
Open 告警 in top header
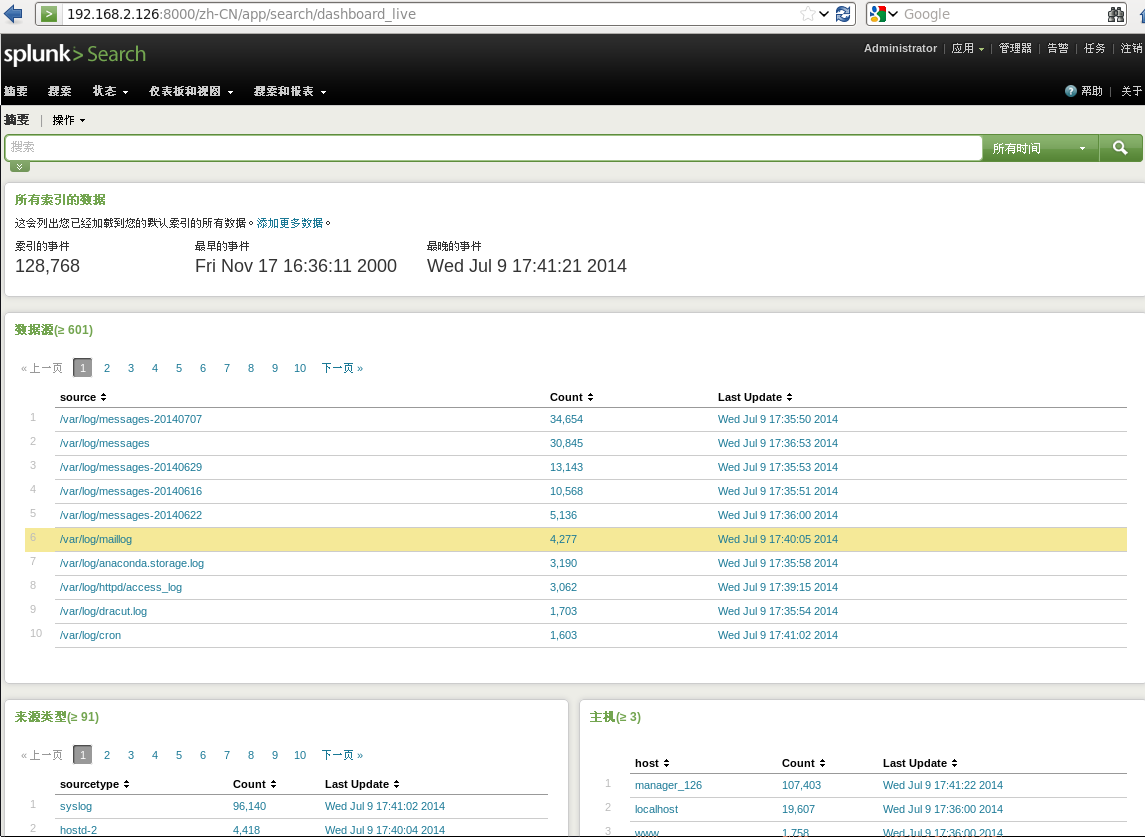1057,48
